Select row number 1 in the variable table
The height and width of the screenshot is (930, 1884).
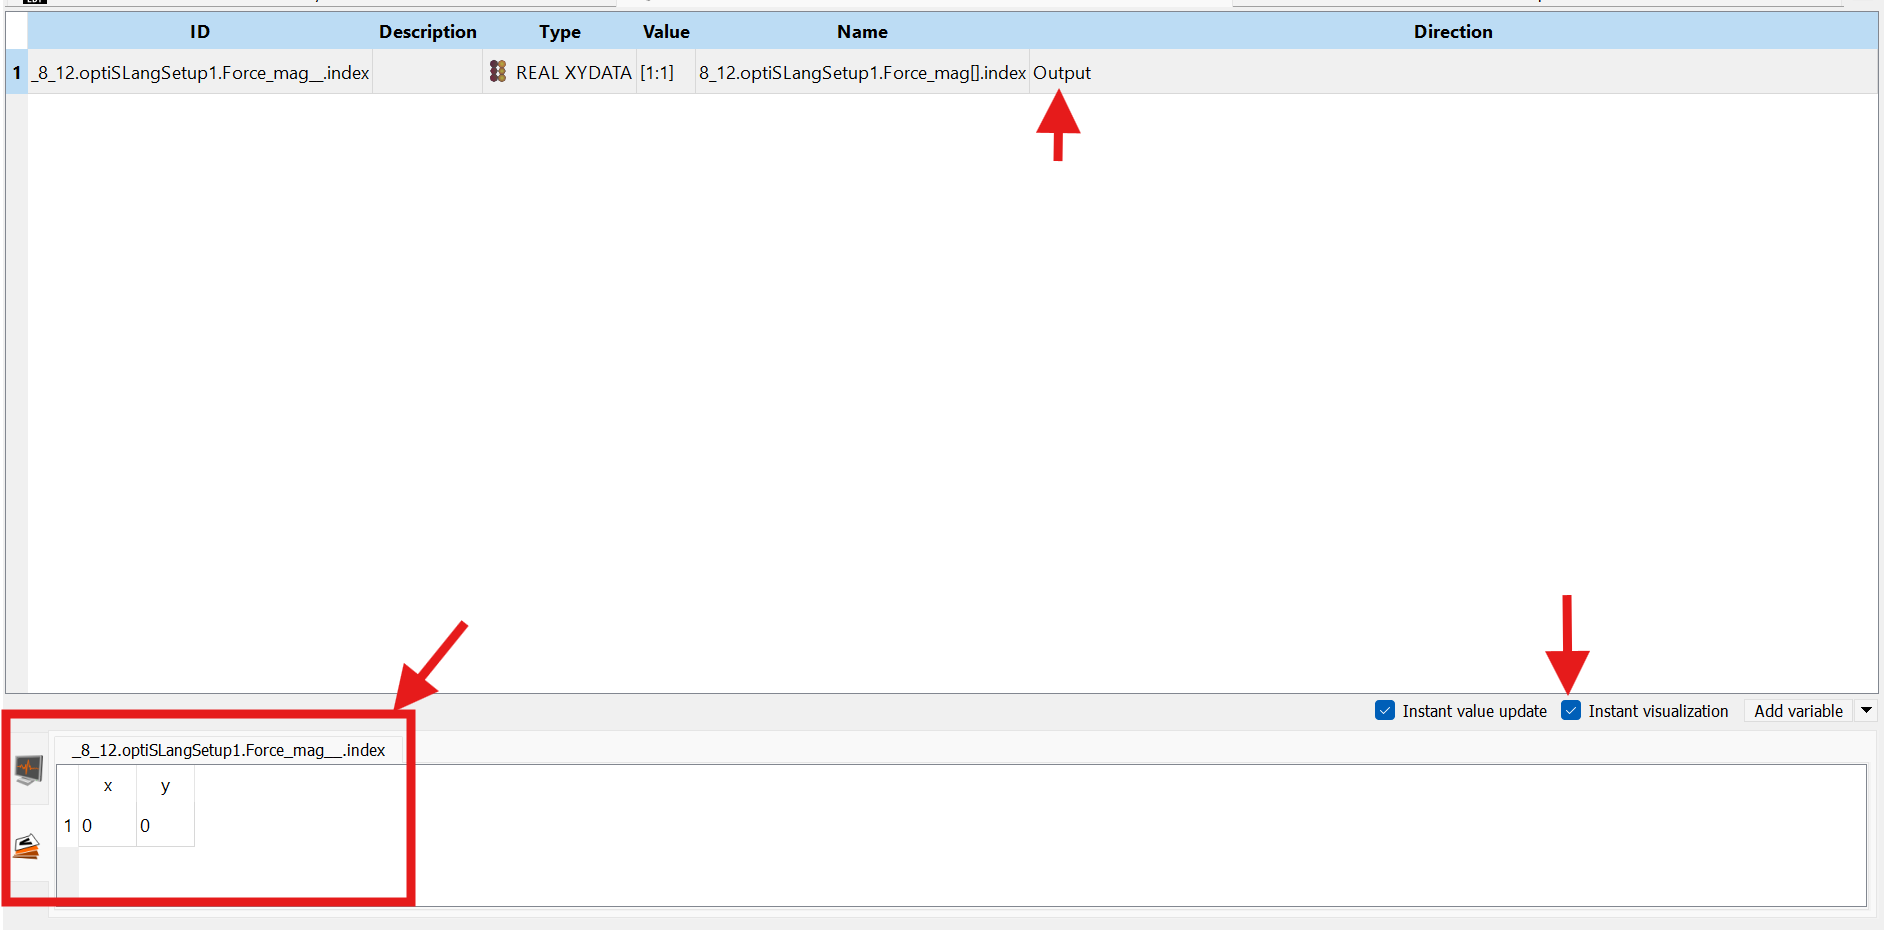[17, 73]
